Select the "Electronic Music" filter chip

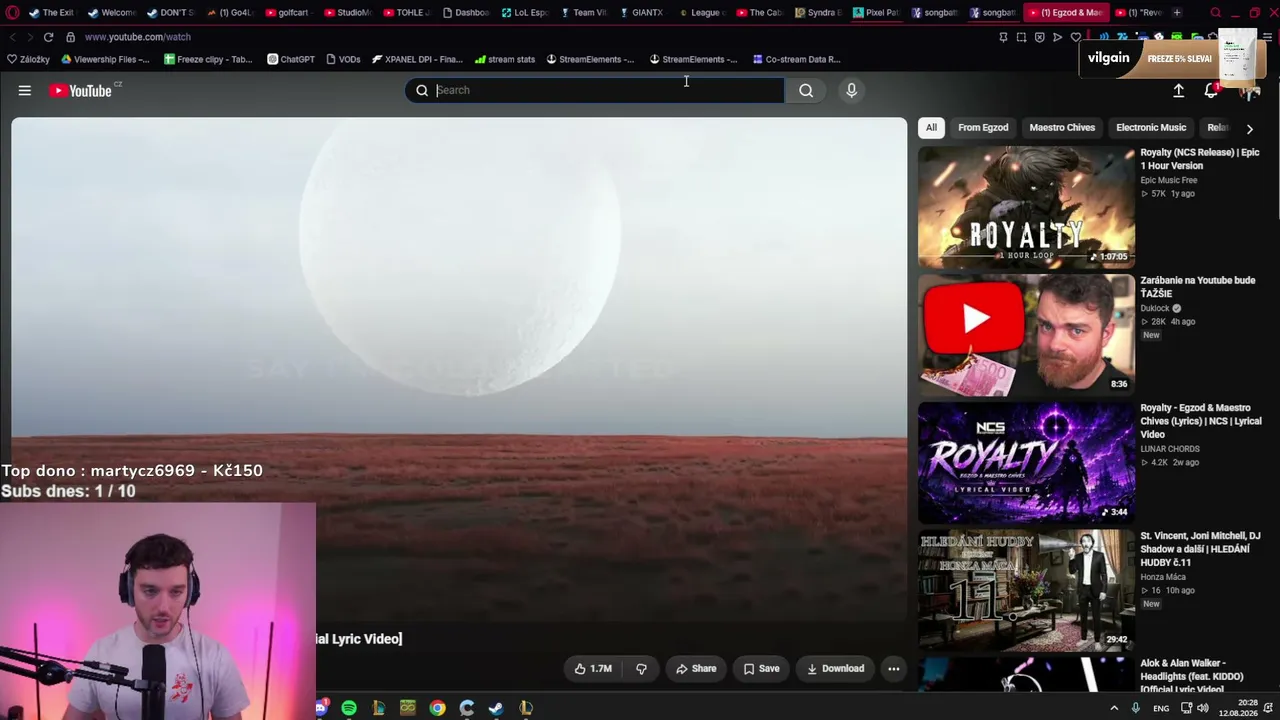tap(1151, 128)
